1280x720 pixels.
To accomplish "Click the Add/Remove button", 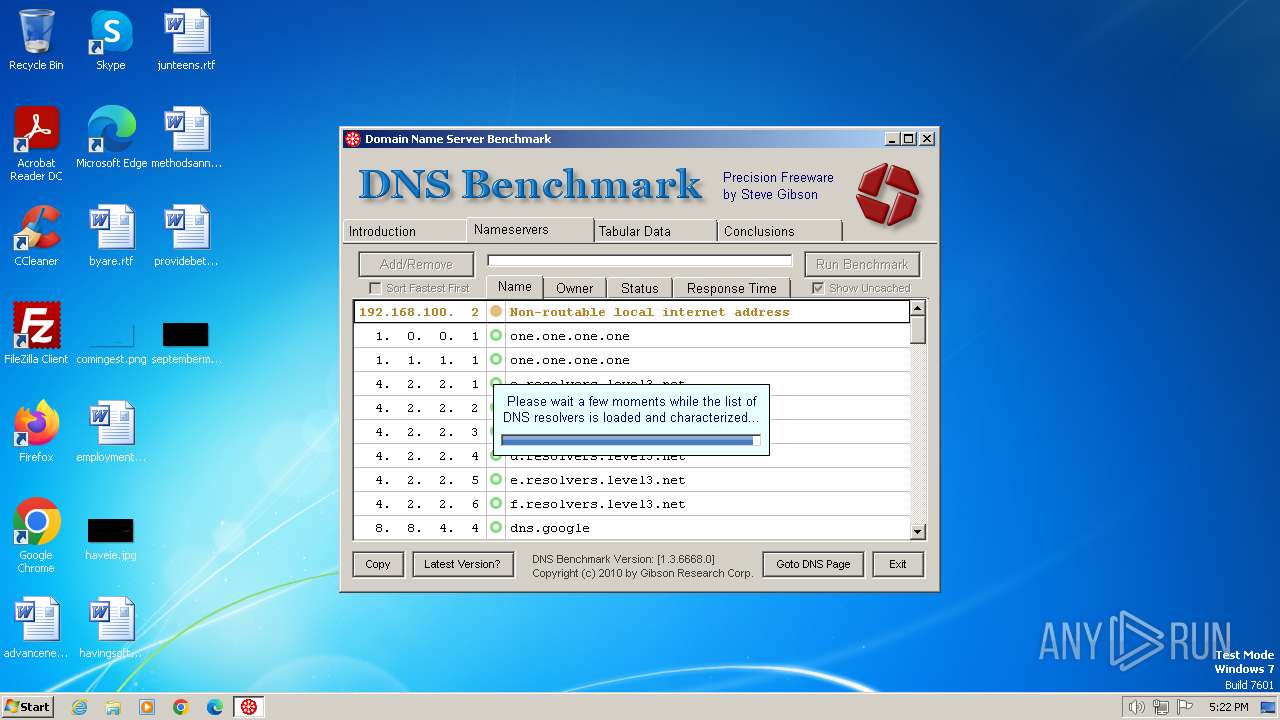I will tap(416, 264).
